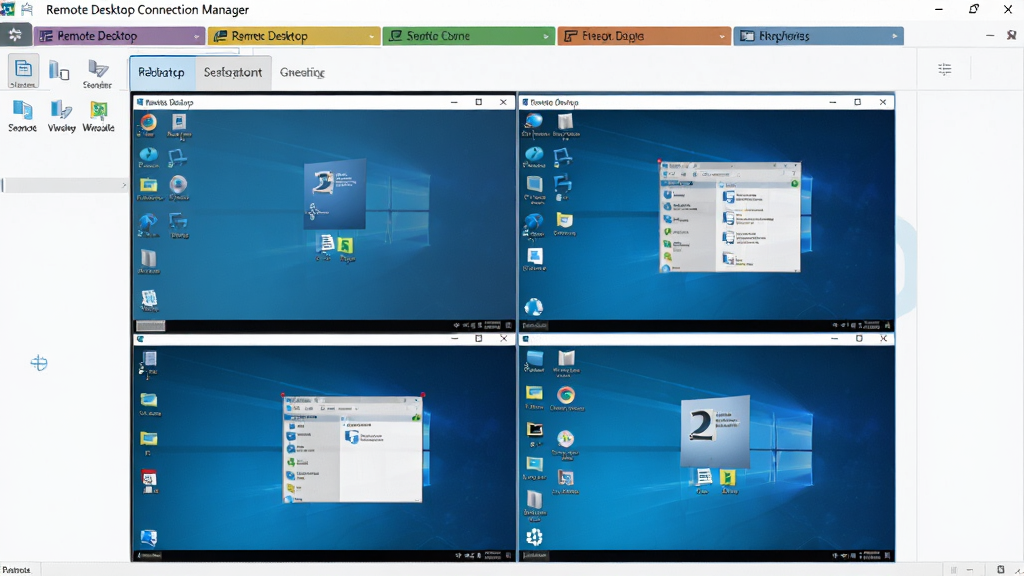The image size is (1024, 576).
Task: Click the crosshair icon in the left sidebar
Action: coord(39,363)
